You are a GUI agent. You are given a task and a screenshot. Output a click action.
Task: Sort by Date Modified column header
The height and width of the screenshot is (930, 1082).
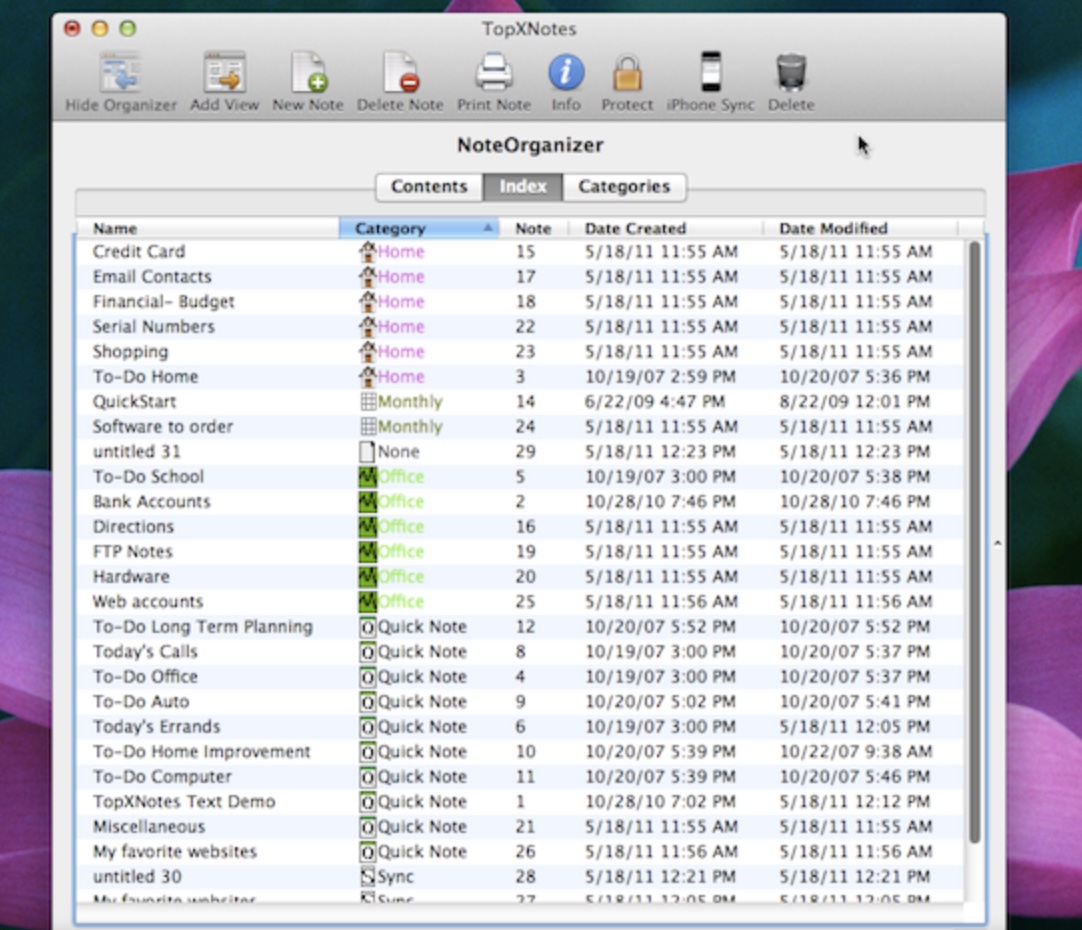858,228
